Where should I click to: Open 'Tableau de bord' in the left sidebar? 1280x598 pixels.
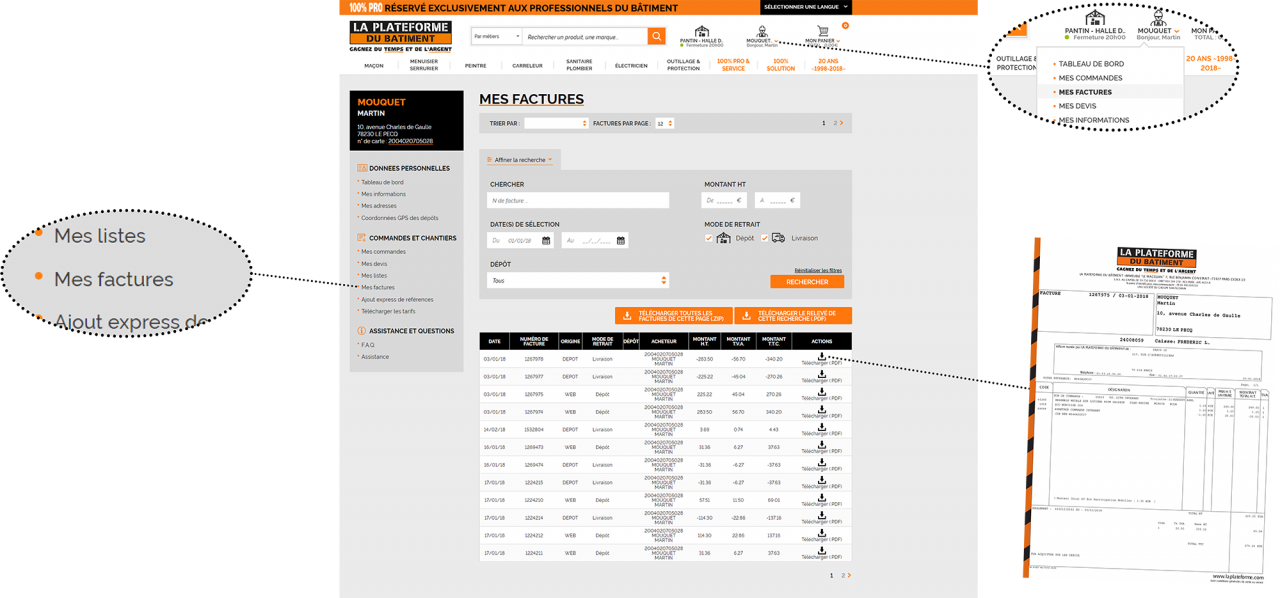coord(383,182)
